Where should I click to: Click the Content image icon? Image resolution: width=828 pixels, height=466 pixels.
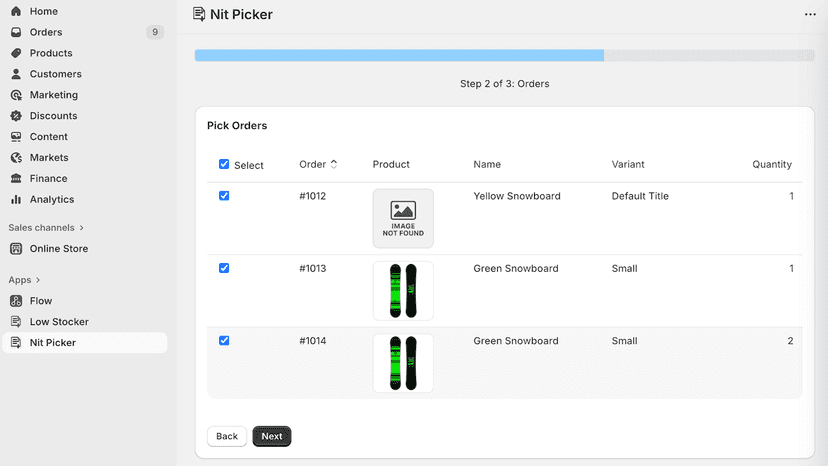[x=16, y=137]
